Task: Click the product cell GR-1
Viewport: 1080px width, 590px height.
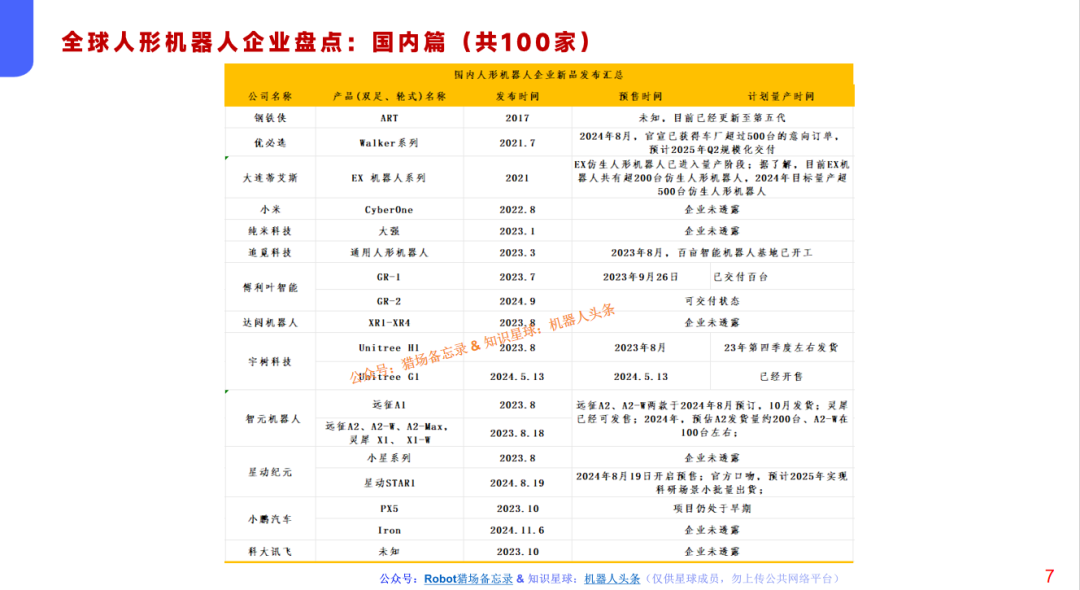Action: click(x=389, y=277)
